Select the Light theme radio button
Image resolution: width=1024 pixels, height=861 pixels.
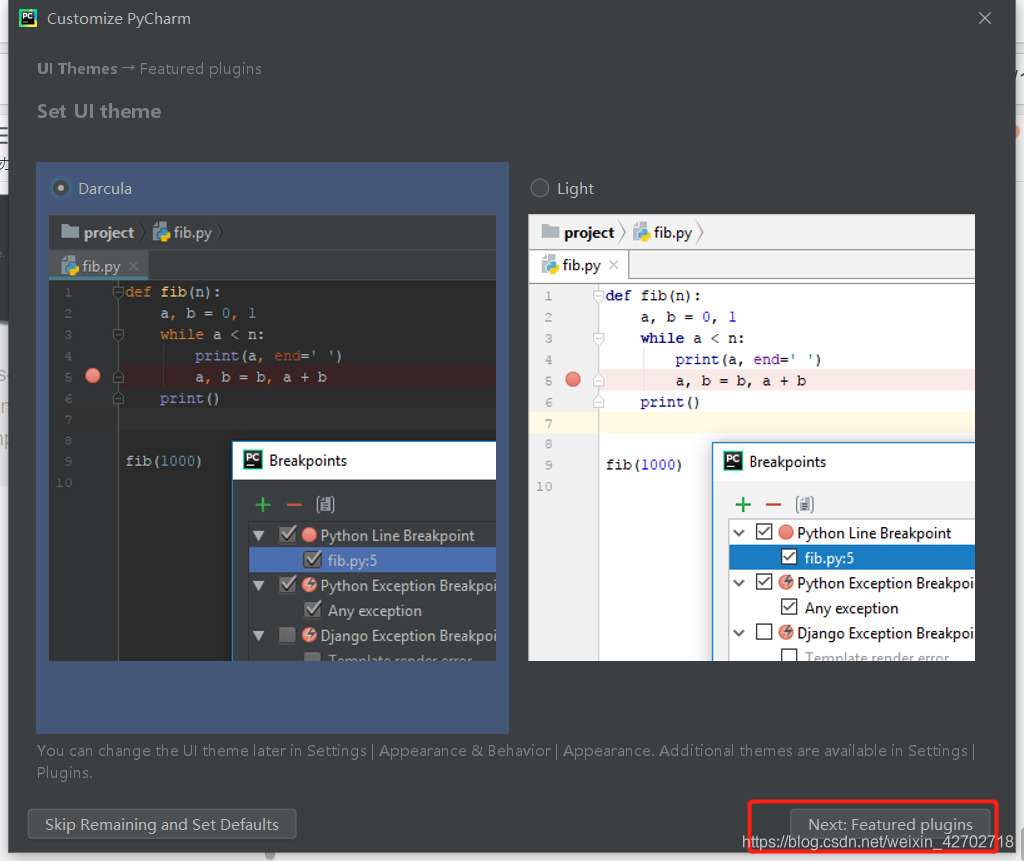click(539, 188)
